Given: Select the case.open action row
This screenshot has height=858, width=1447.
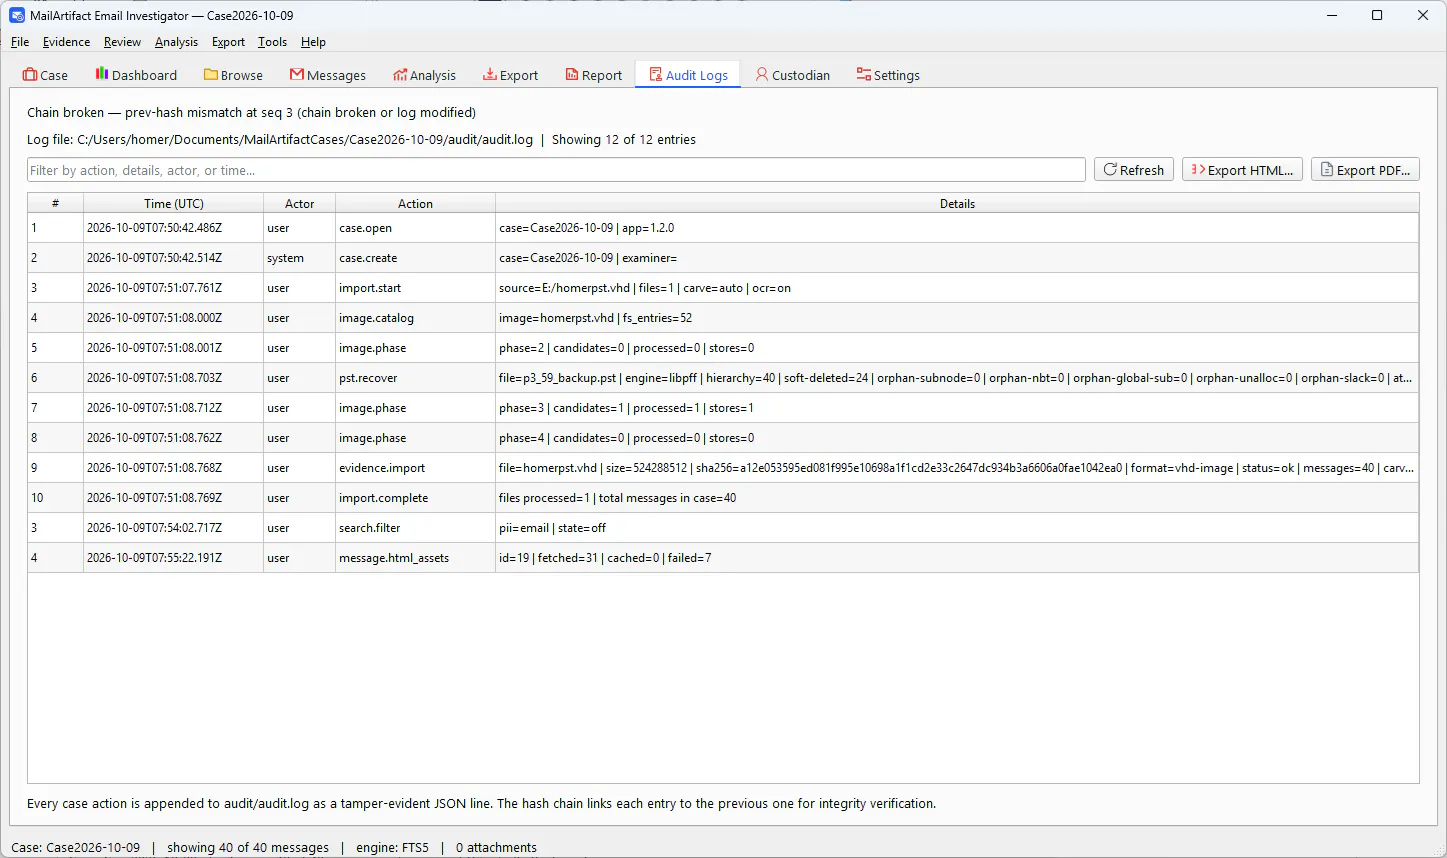Looking at the screenshot, I should pos(723,228).
